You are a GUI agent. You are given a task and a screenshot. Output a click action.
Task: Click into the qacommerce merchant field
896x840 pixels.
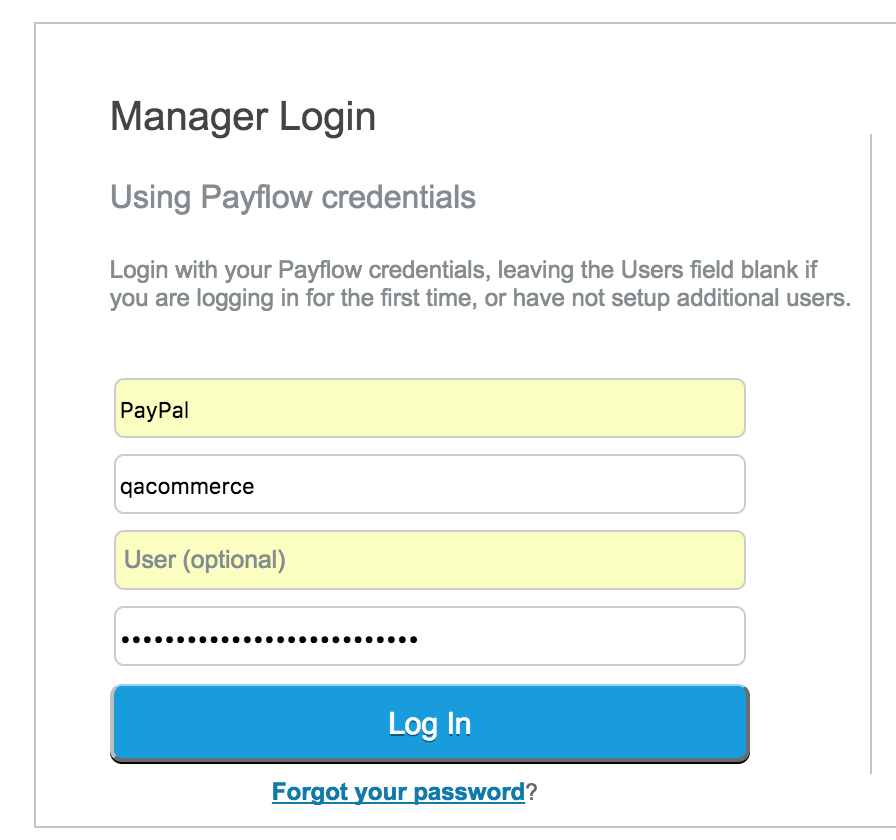[429, 485]
